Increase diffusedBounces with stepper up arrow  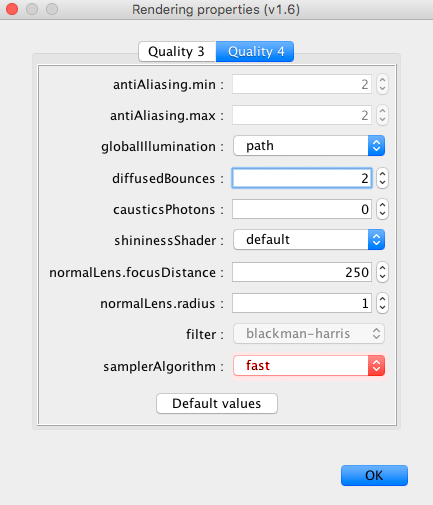[x=382, y=174]
